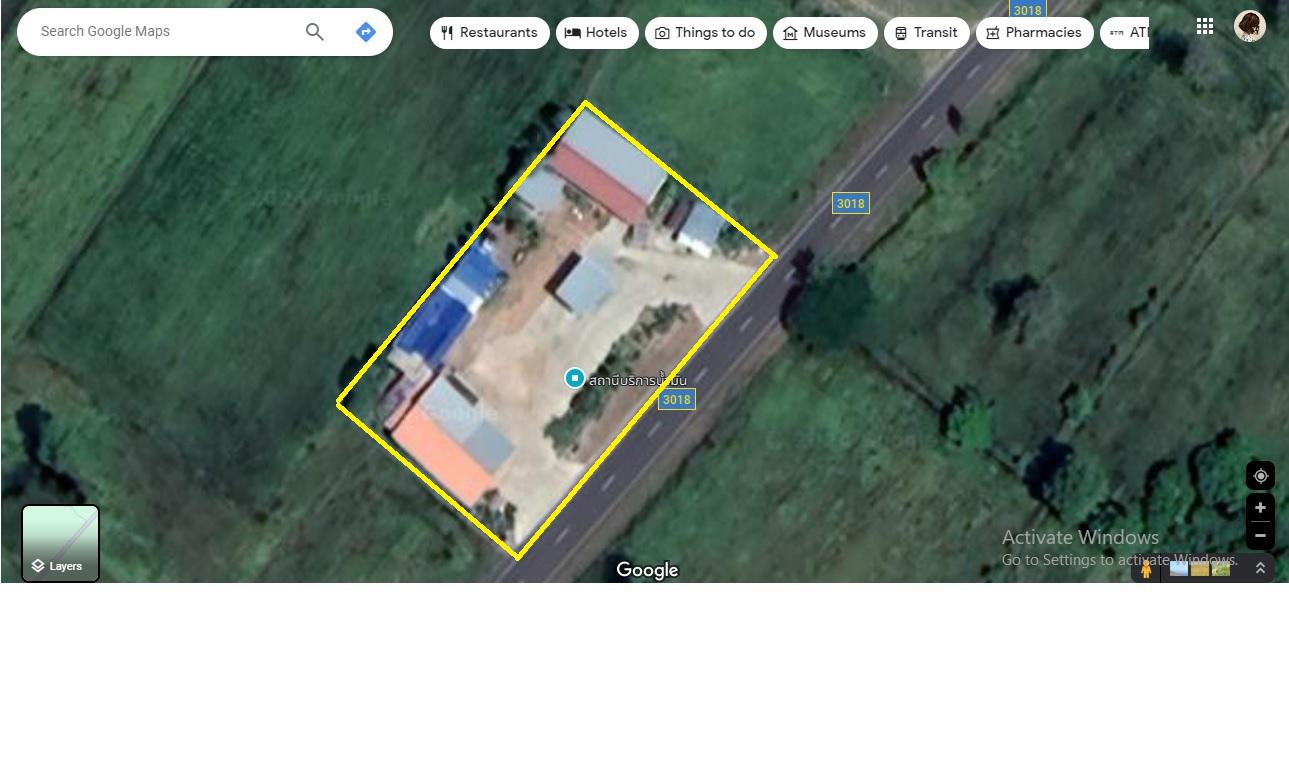Select the Pharmacies category chip
This screenshot has width=1289, height=782.
(x=1035, y=33)
